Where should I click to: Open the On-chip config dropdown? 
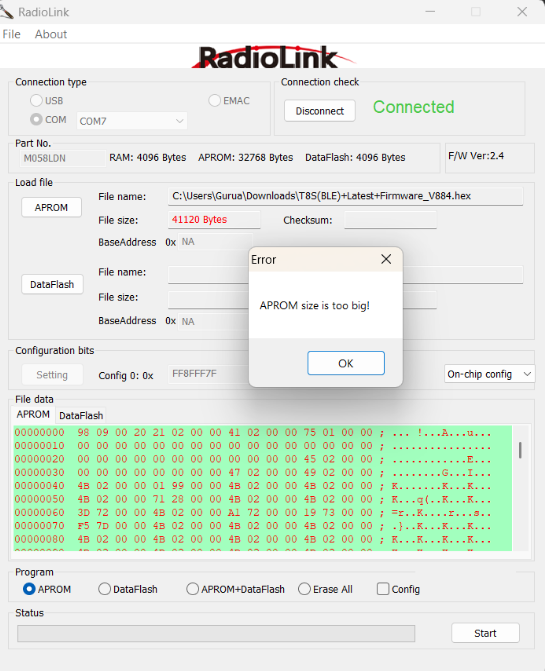click(x=489, y=374)
